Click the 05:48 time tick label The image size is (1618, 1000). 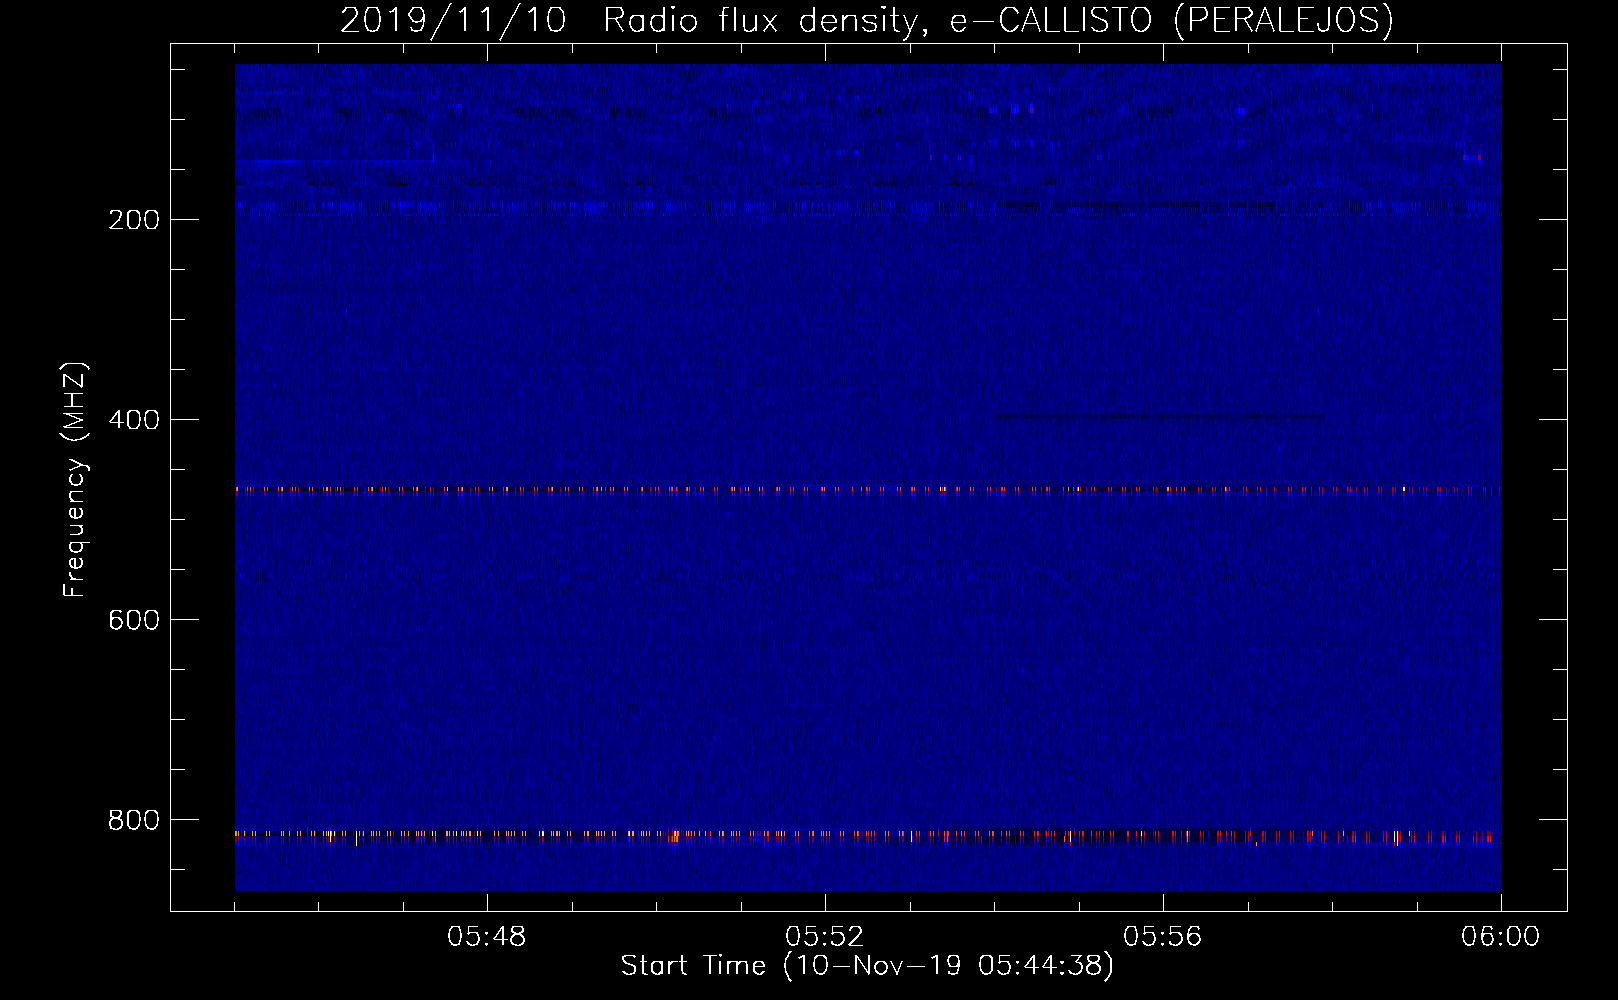[x=487, y=937]
